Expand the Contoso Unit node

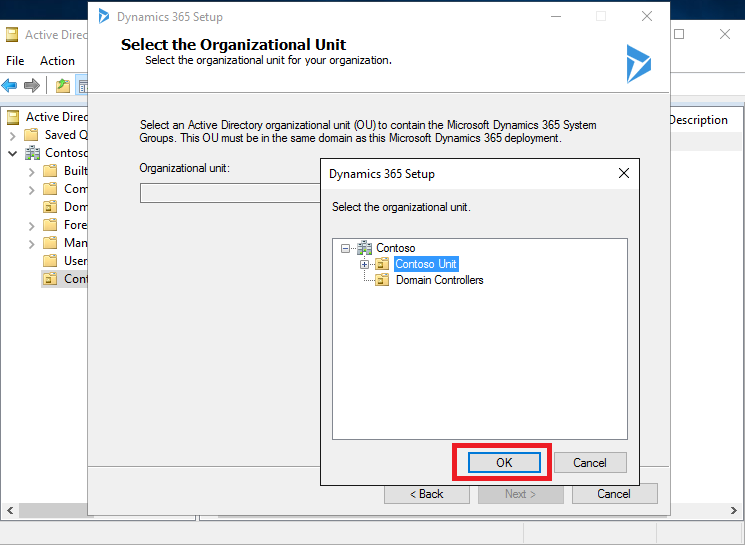pyautogui.click(x=364, y=264)
